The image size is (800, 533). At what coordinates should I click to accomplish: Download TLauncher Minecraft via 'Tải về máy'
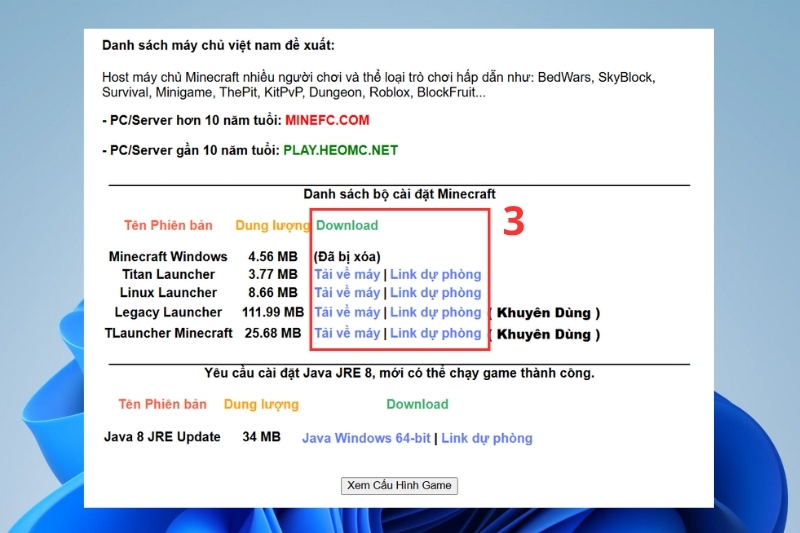[x=347, y=333]
